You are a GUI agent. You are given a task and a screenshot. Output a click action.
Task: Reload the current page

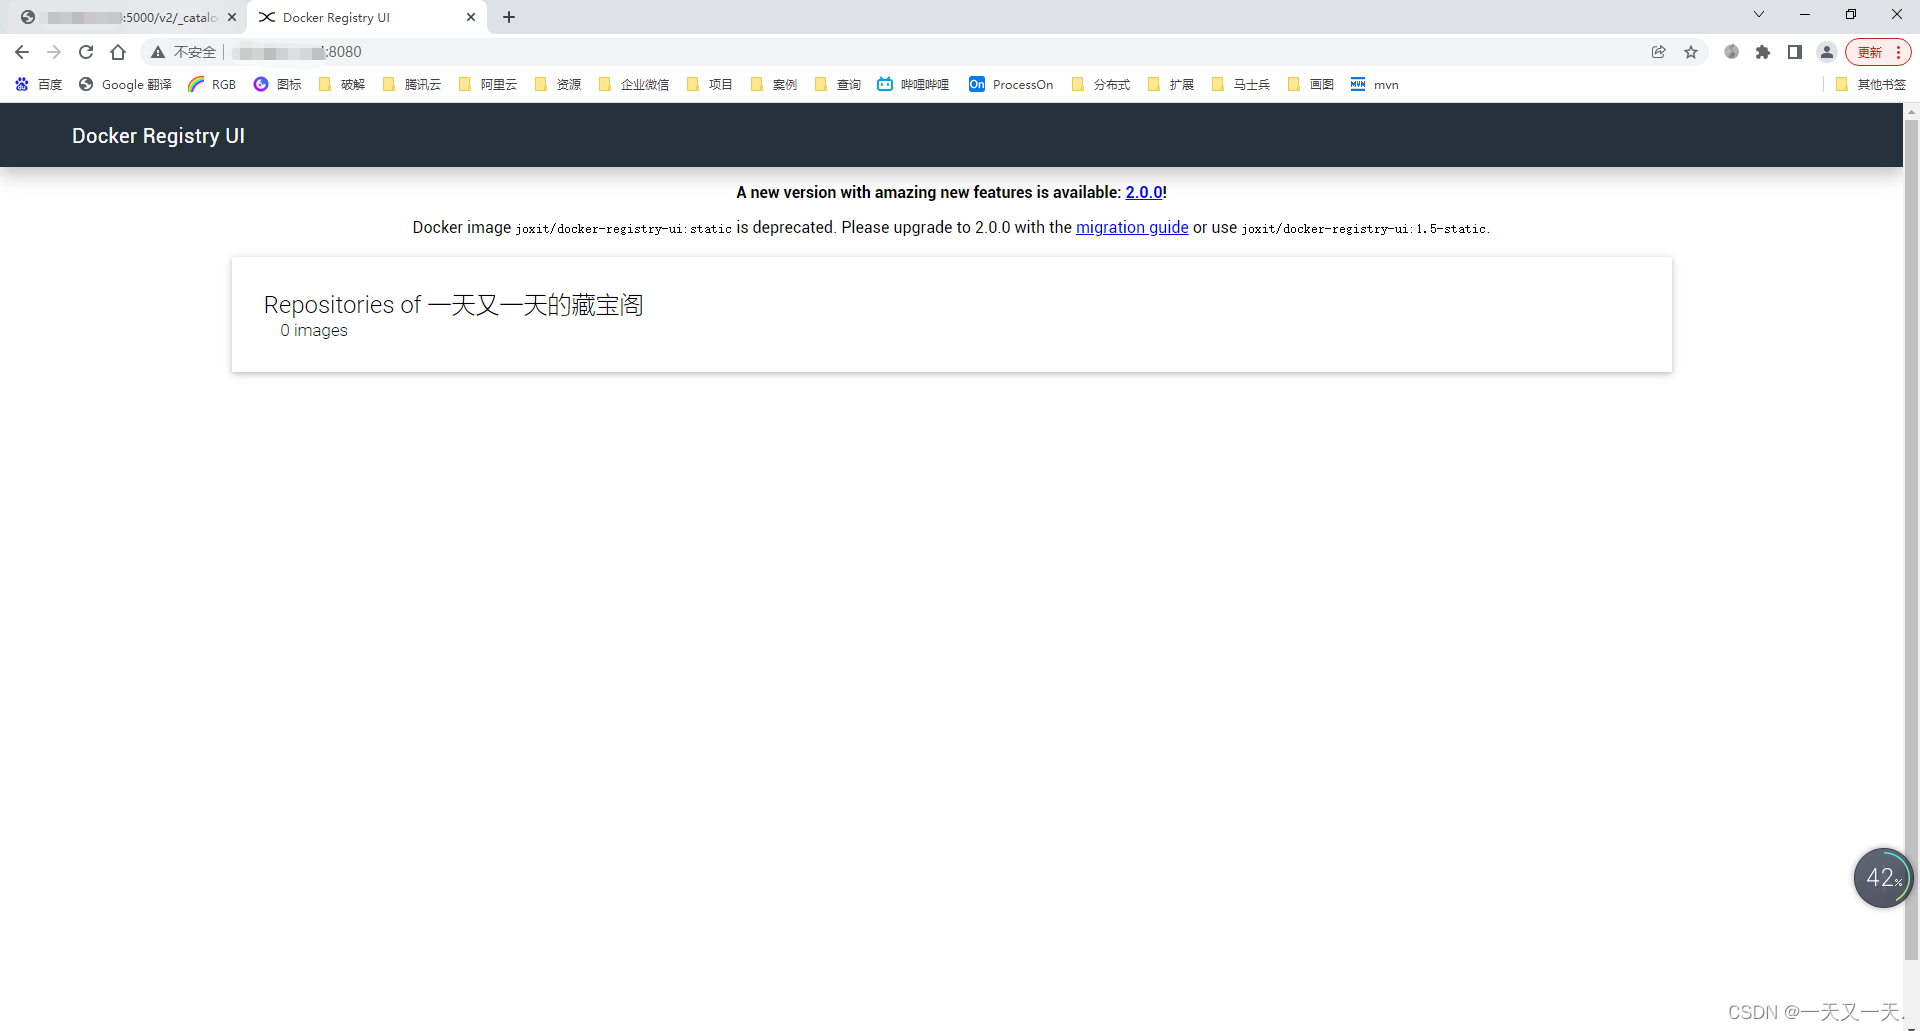tap(85, 52)
